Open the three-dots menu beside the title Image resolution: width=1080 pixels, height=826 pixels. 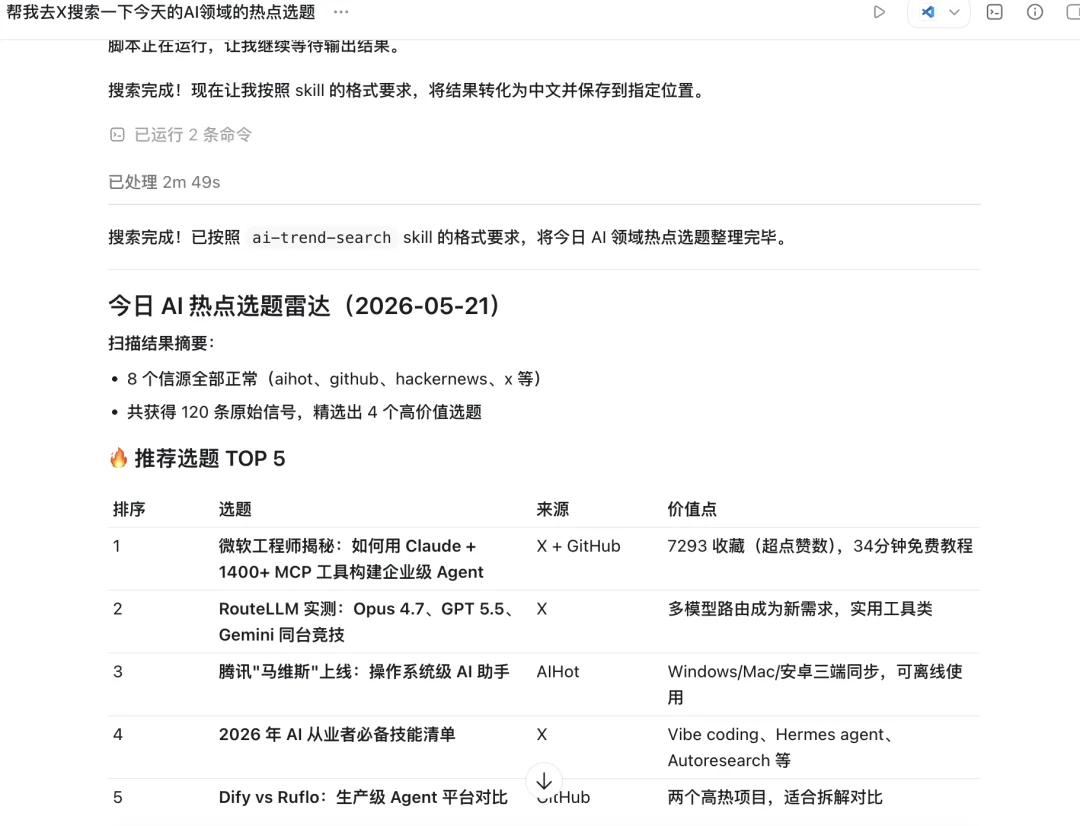[340, 12]
